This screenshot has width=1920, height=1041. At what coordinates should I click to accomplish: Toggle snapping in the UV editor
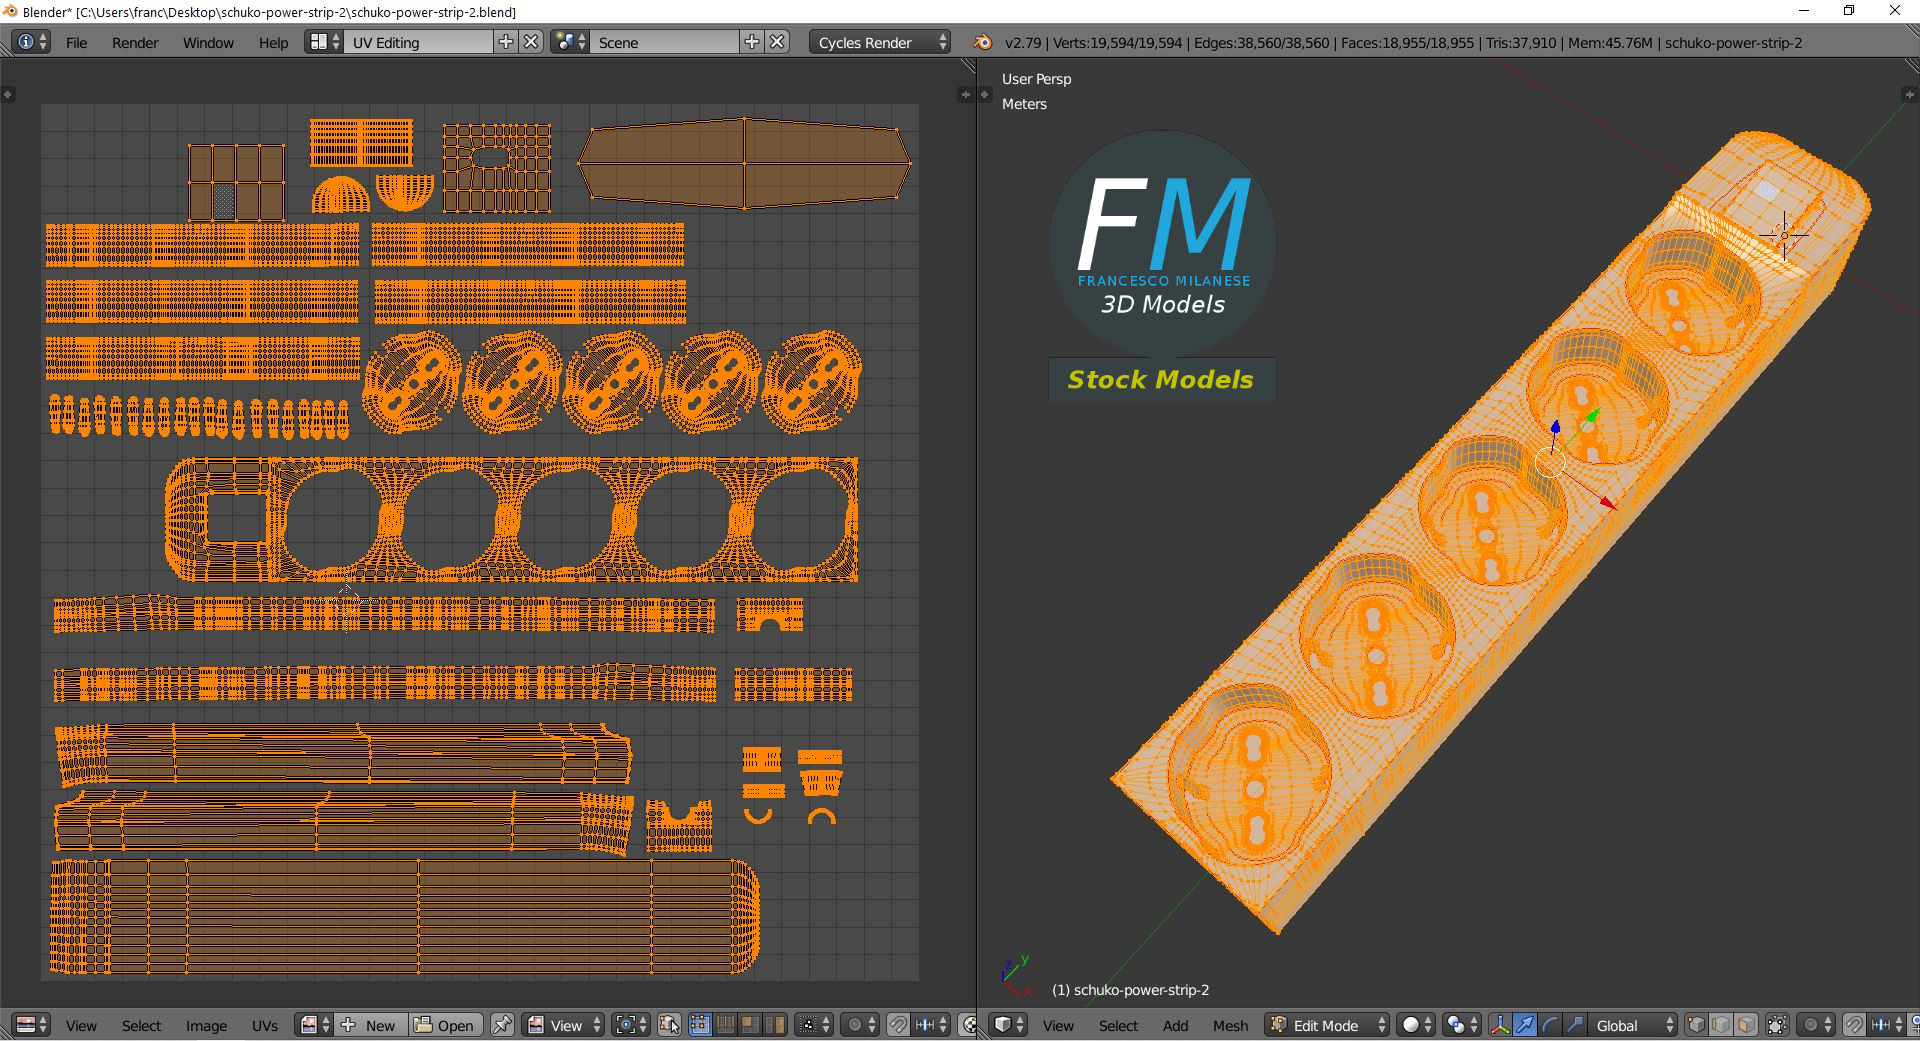click(x=898, y=1025)
